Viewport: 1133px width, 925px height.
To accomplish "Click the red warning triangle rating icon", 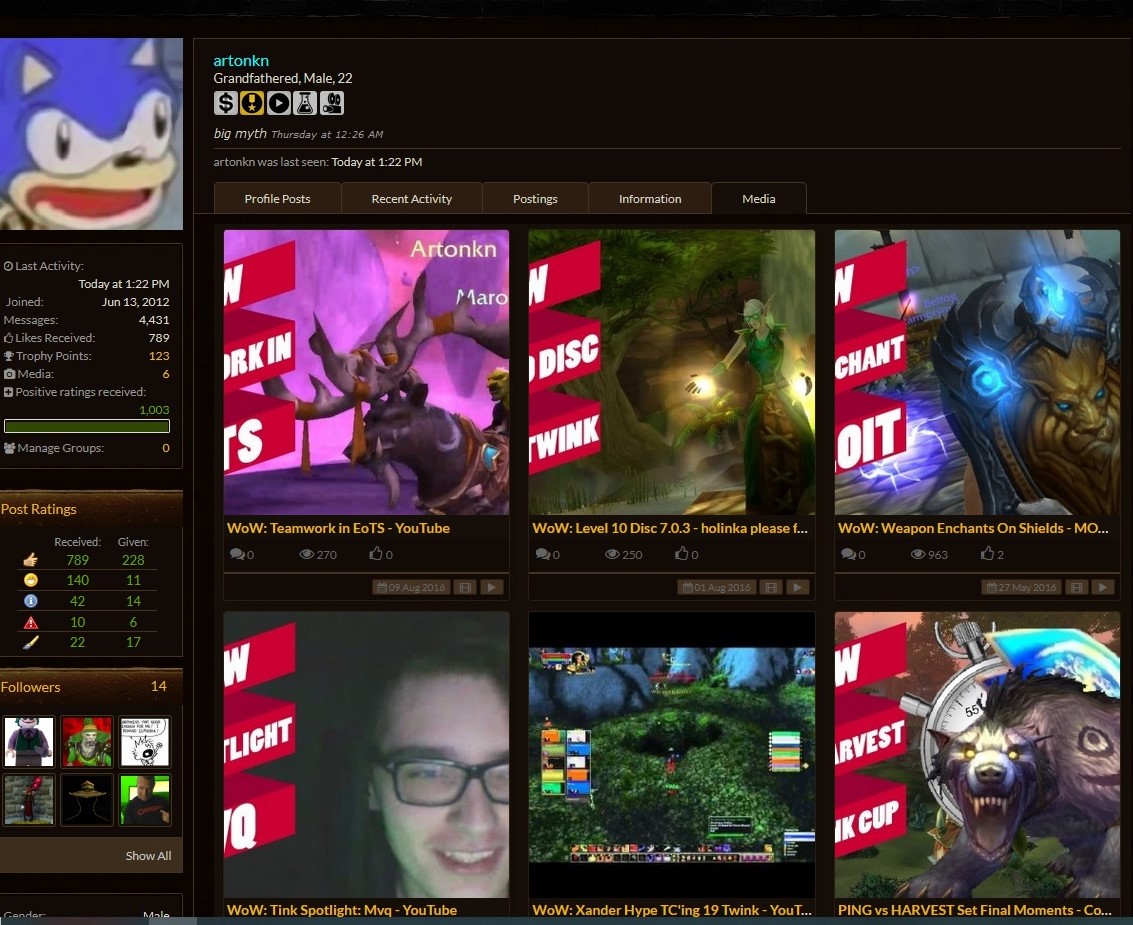I will pos(30,622).
